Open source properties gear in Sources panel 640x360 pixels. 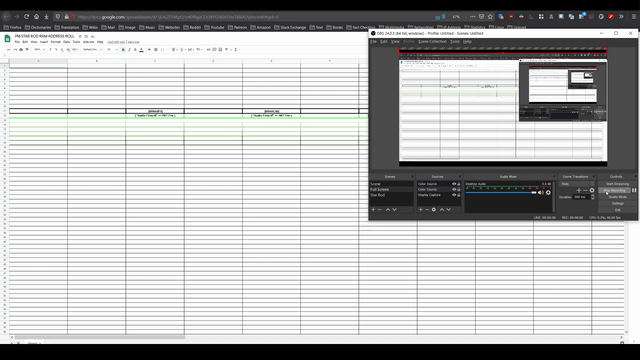(x=434, y=209)
